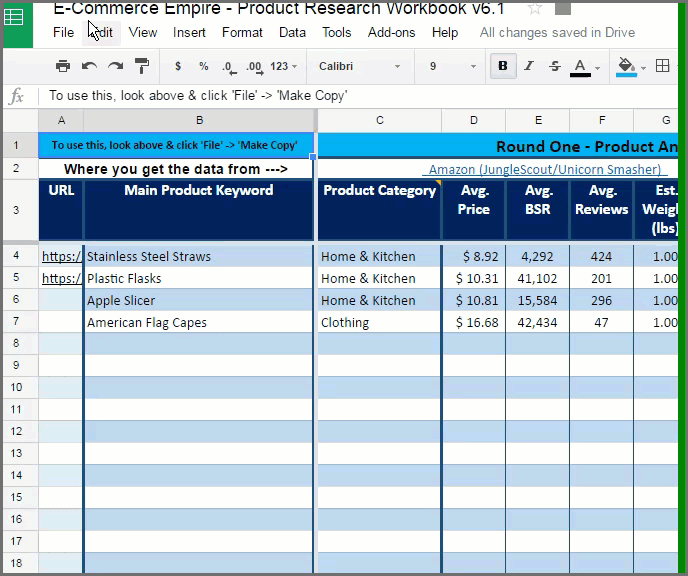Open the Data menu

292,32
